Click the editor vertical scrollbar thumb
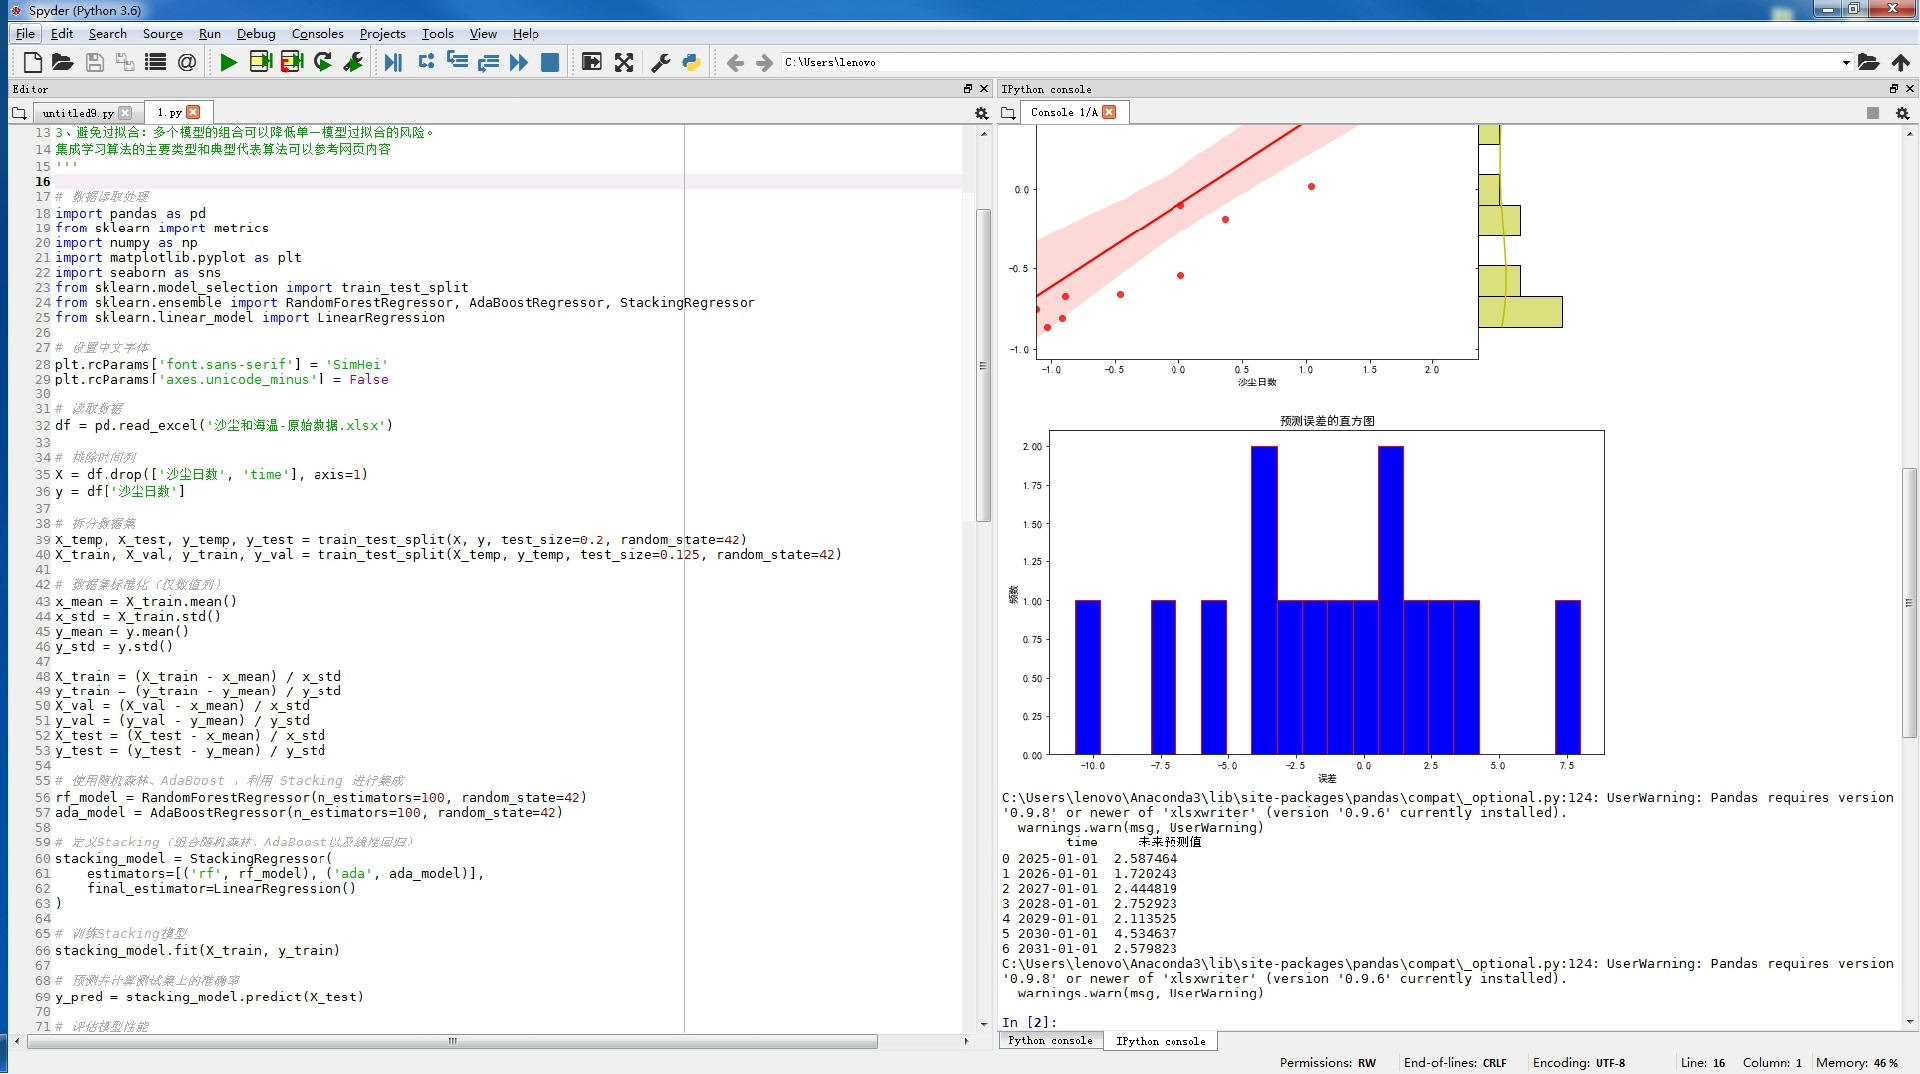The image size is (1920, 1074). pos(983,365)
